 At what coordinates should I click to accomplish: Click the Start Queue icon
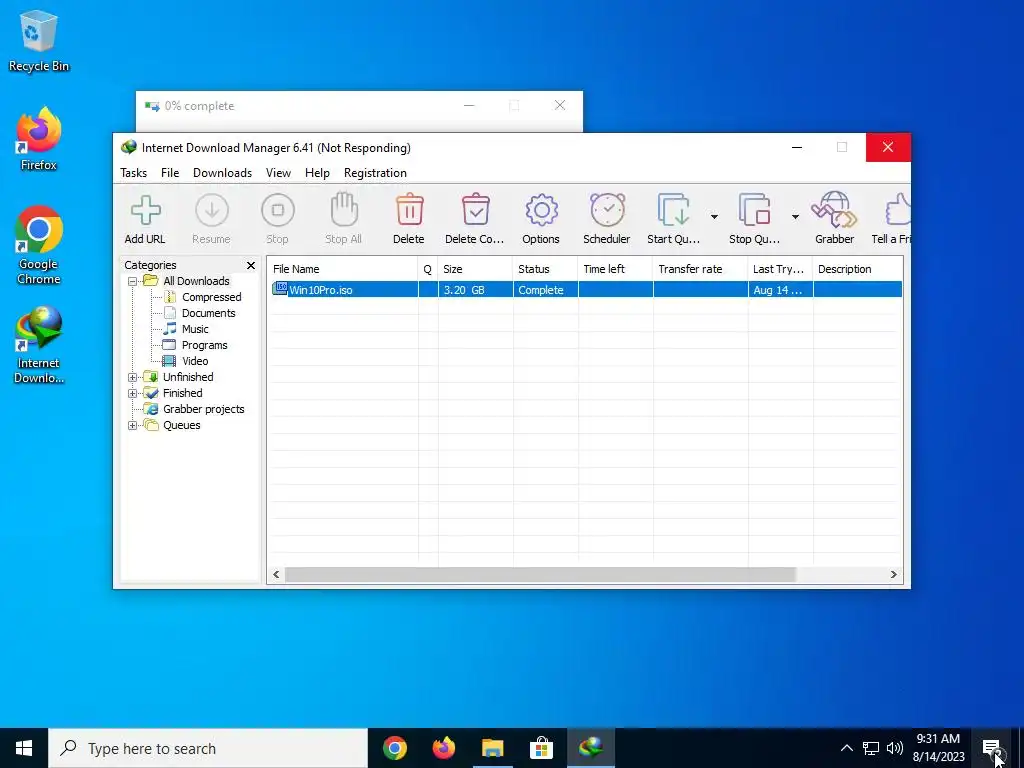[x=673, y=210]
